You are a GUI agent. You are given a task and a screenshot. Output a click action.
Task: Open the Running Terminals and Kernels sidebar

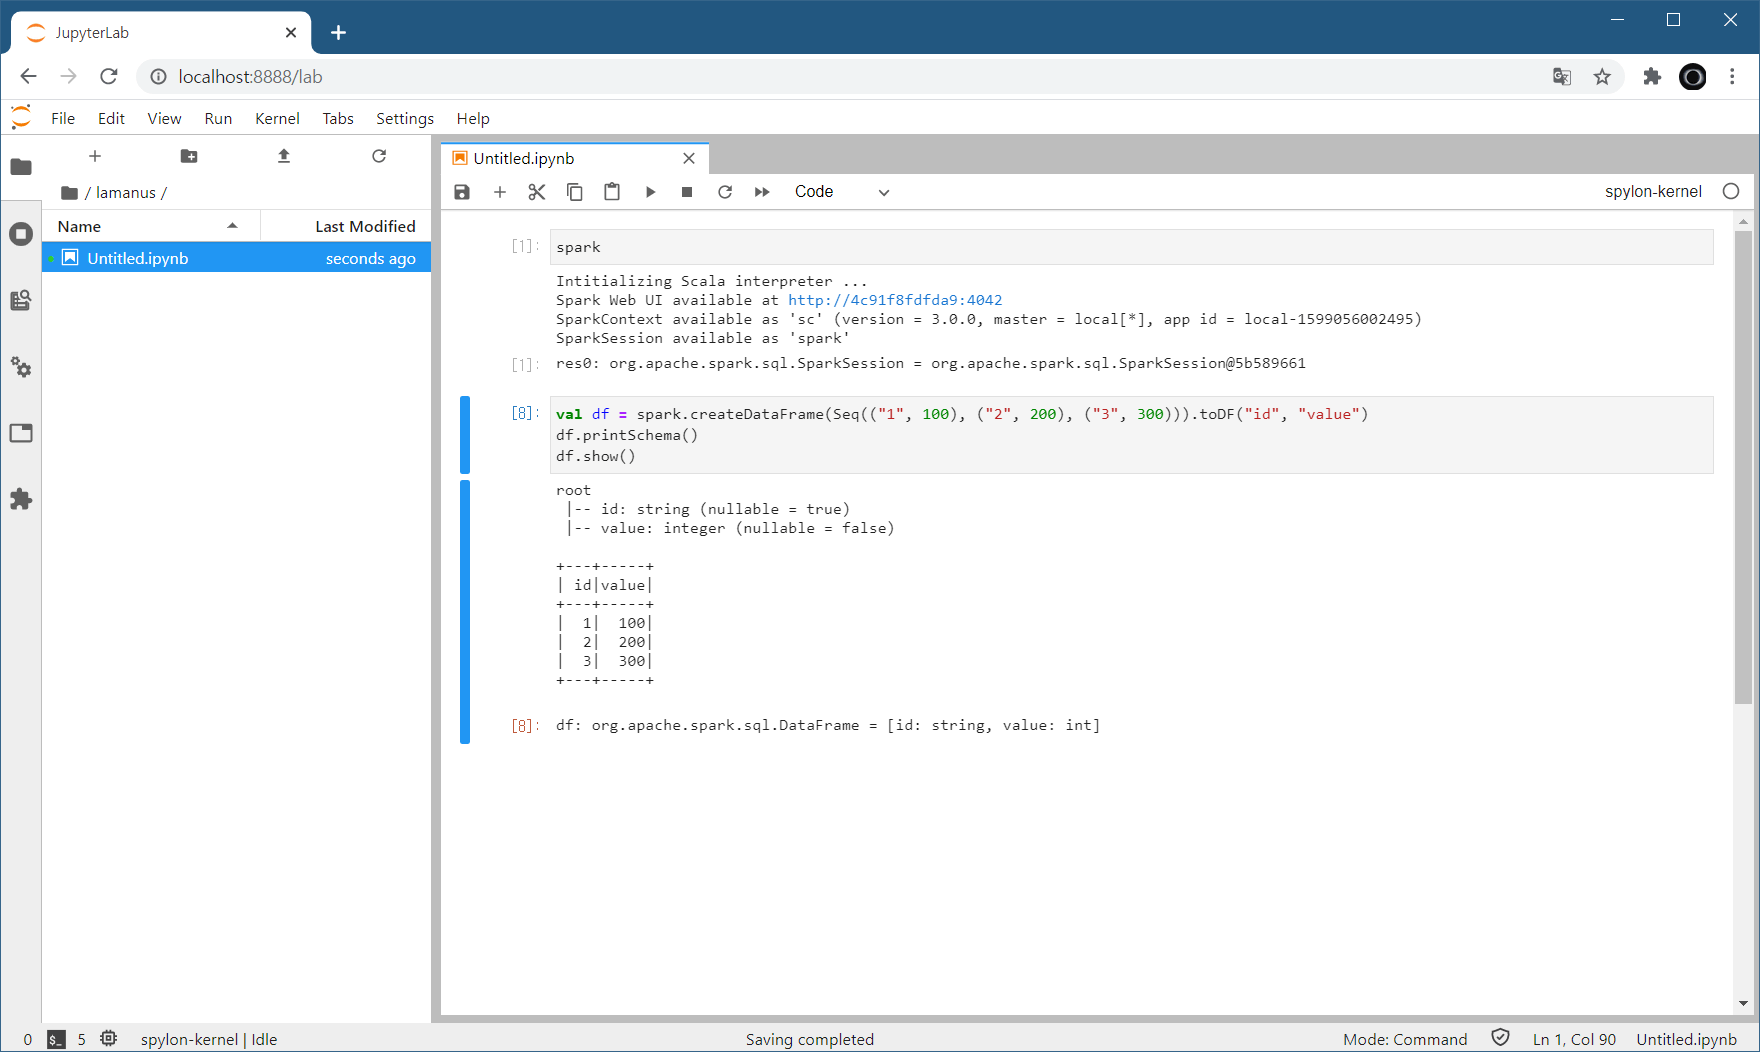tap(21, 234)
